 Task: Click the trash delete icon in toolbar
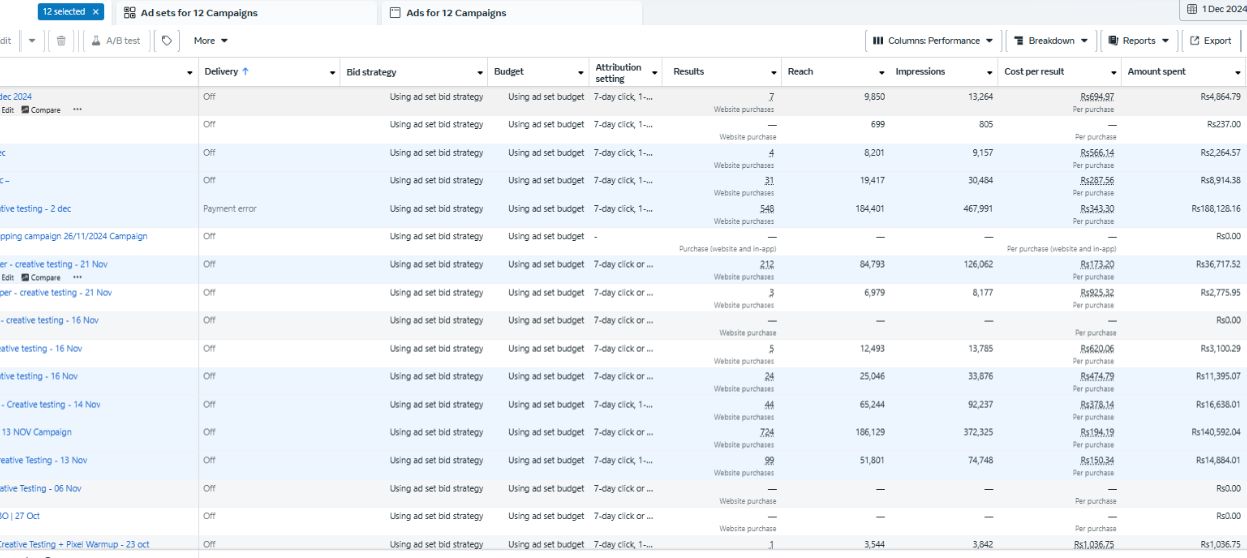pyautogui.click(x=61, y=41)
